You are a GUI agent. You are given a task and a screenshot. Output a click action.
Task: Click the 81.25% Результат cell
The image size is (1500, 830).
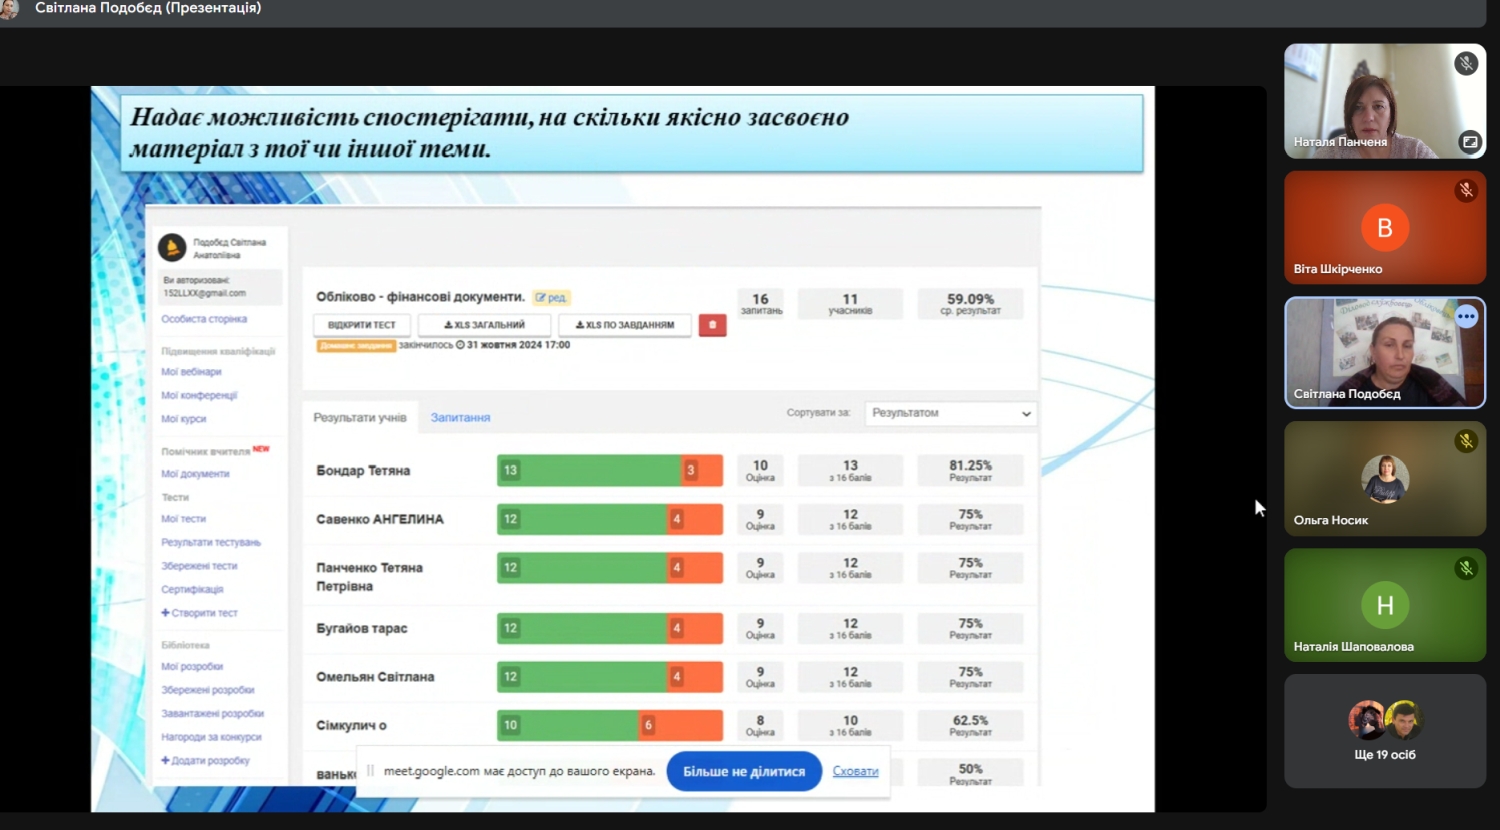pyautogui.click(x=970, y=470)
